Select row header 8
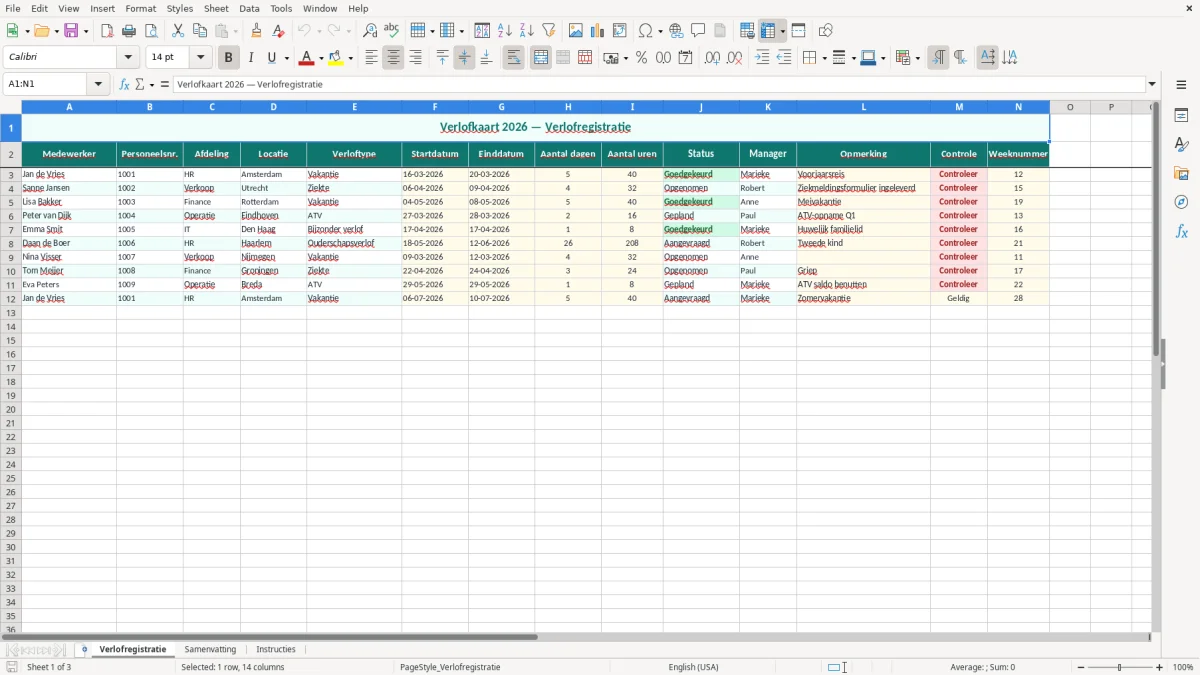This screenshot has height=675, width=1200. (11, 243)
